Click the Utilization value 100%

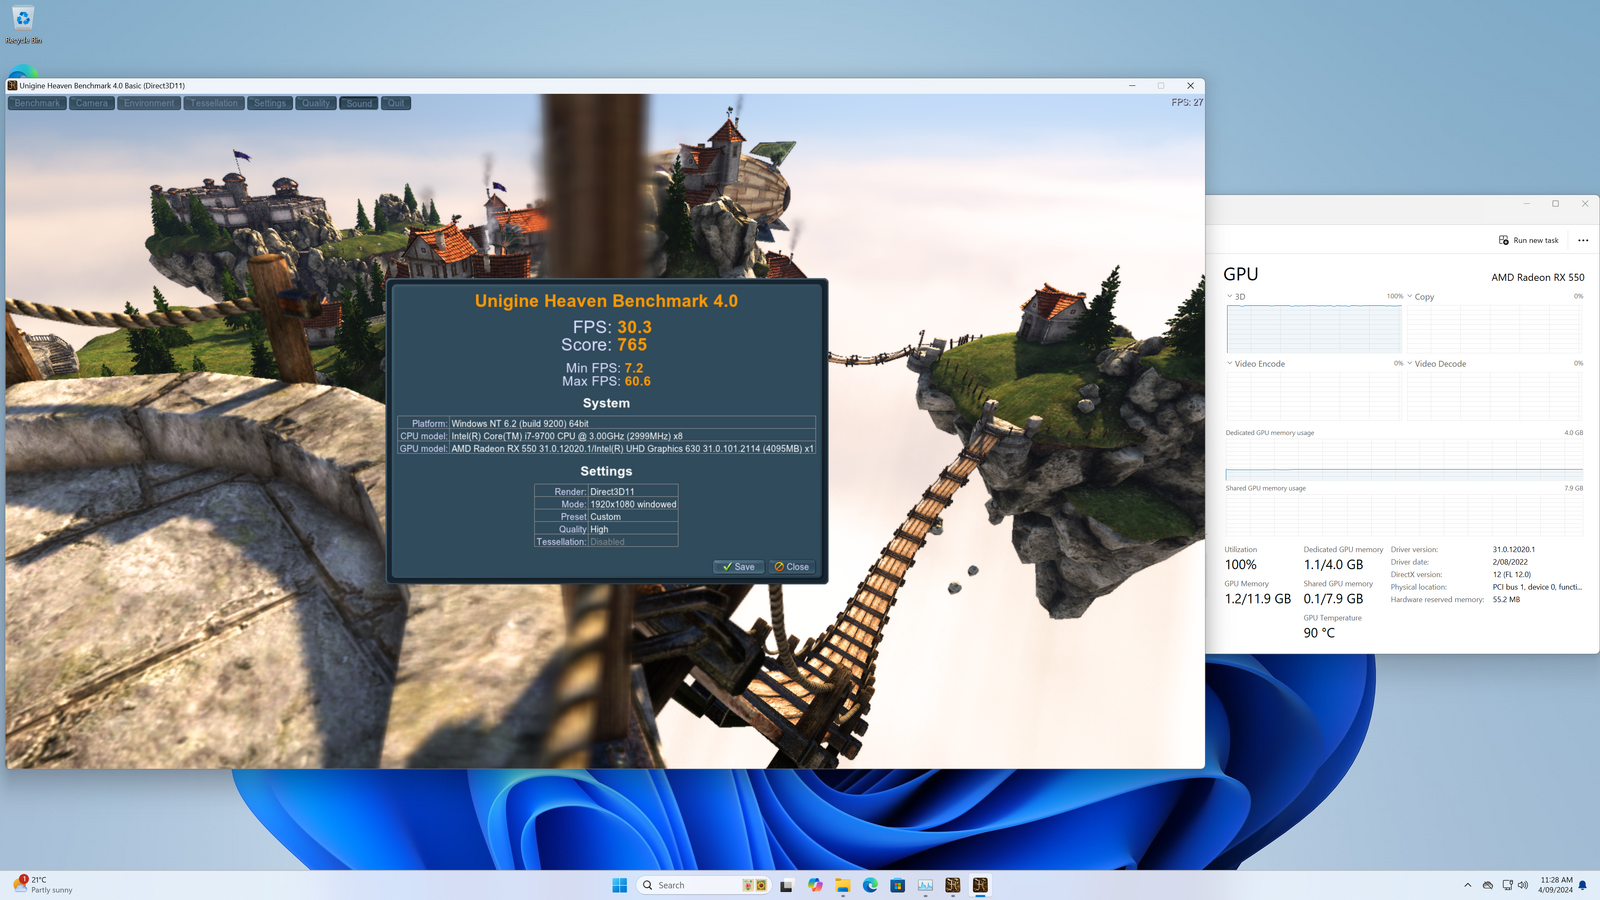click(x=1241, y=565)
